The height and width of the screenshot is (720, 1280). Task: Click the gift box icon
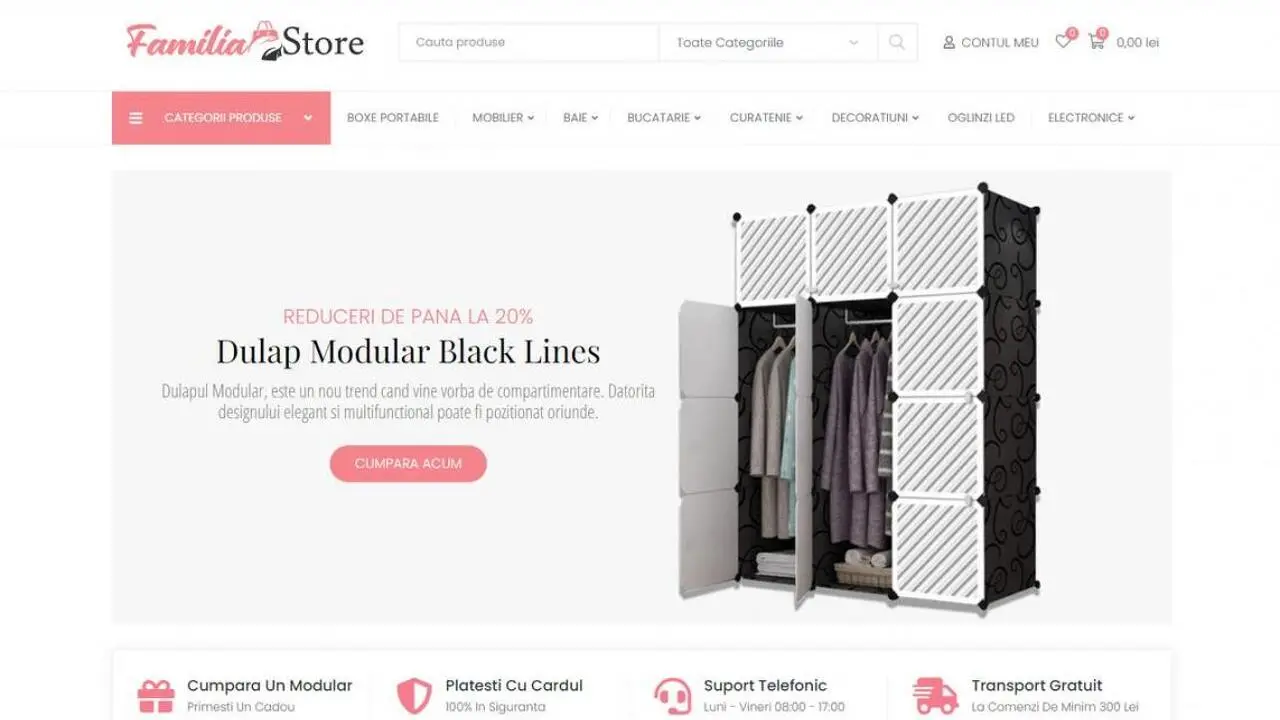pyautogui.click(x=156, y=695)
